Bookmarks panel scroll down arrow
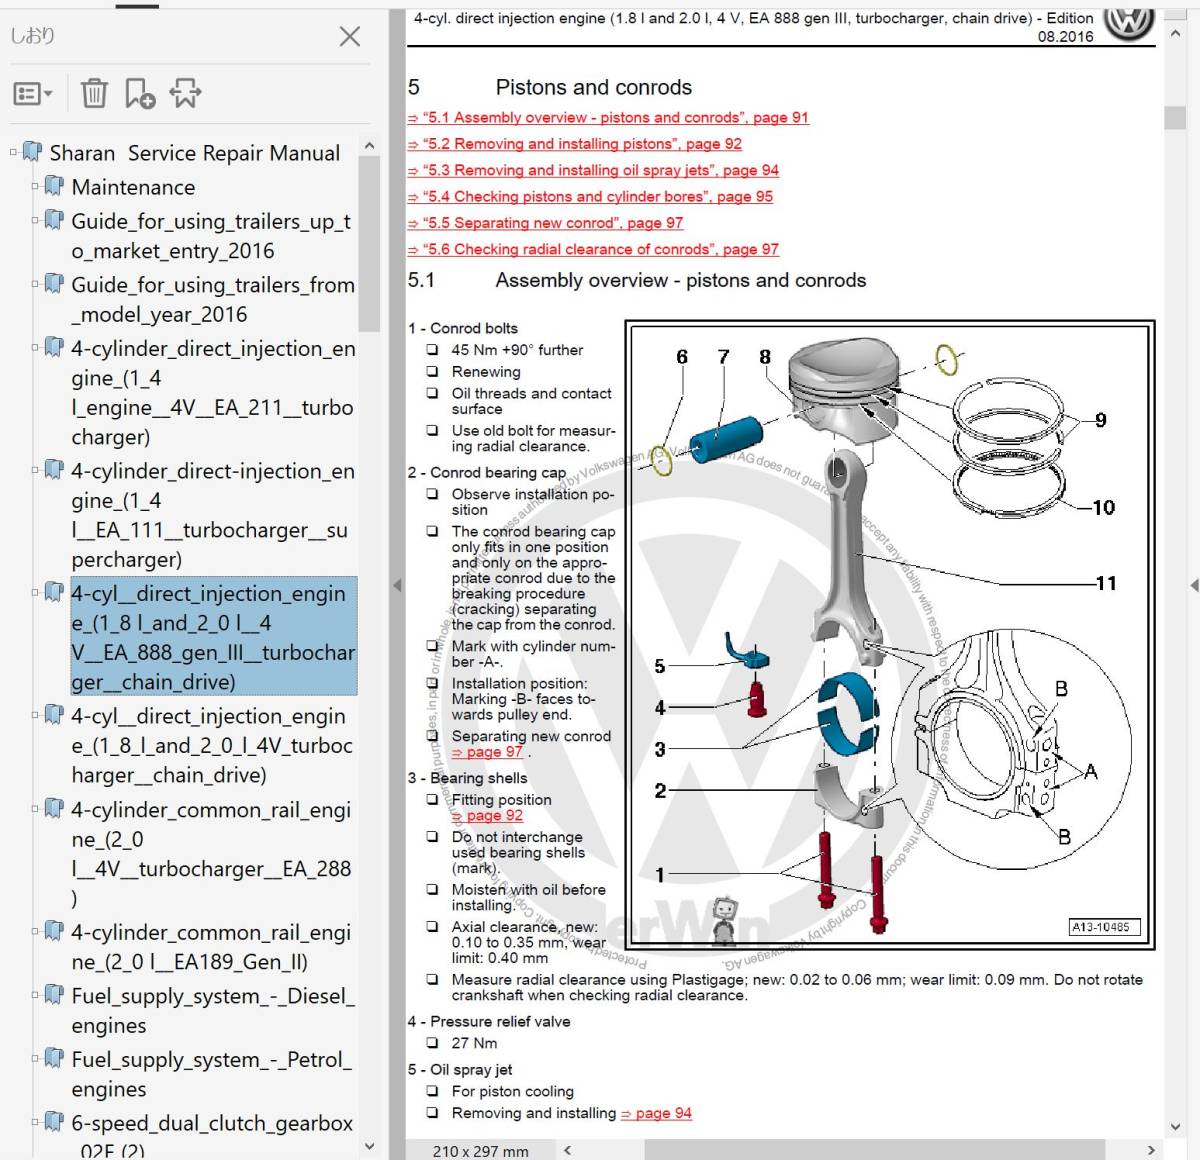This screenshot has height=1160, width=1200. [369, 1146]
